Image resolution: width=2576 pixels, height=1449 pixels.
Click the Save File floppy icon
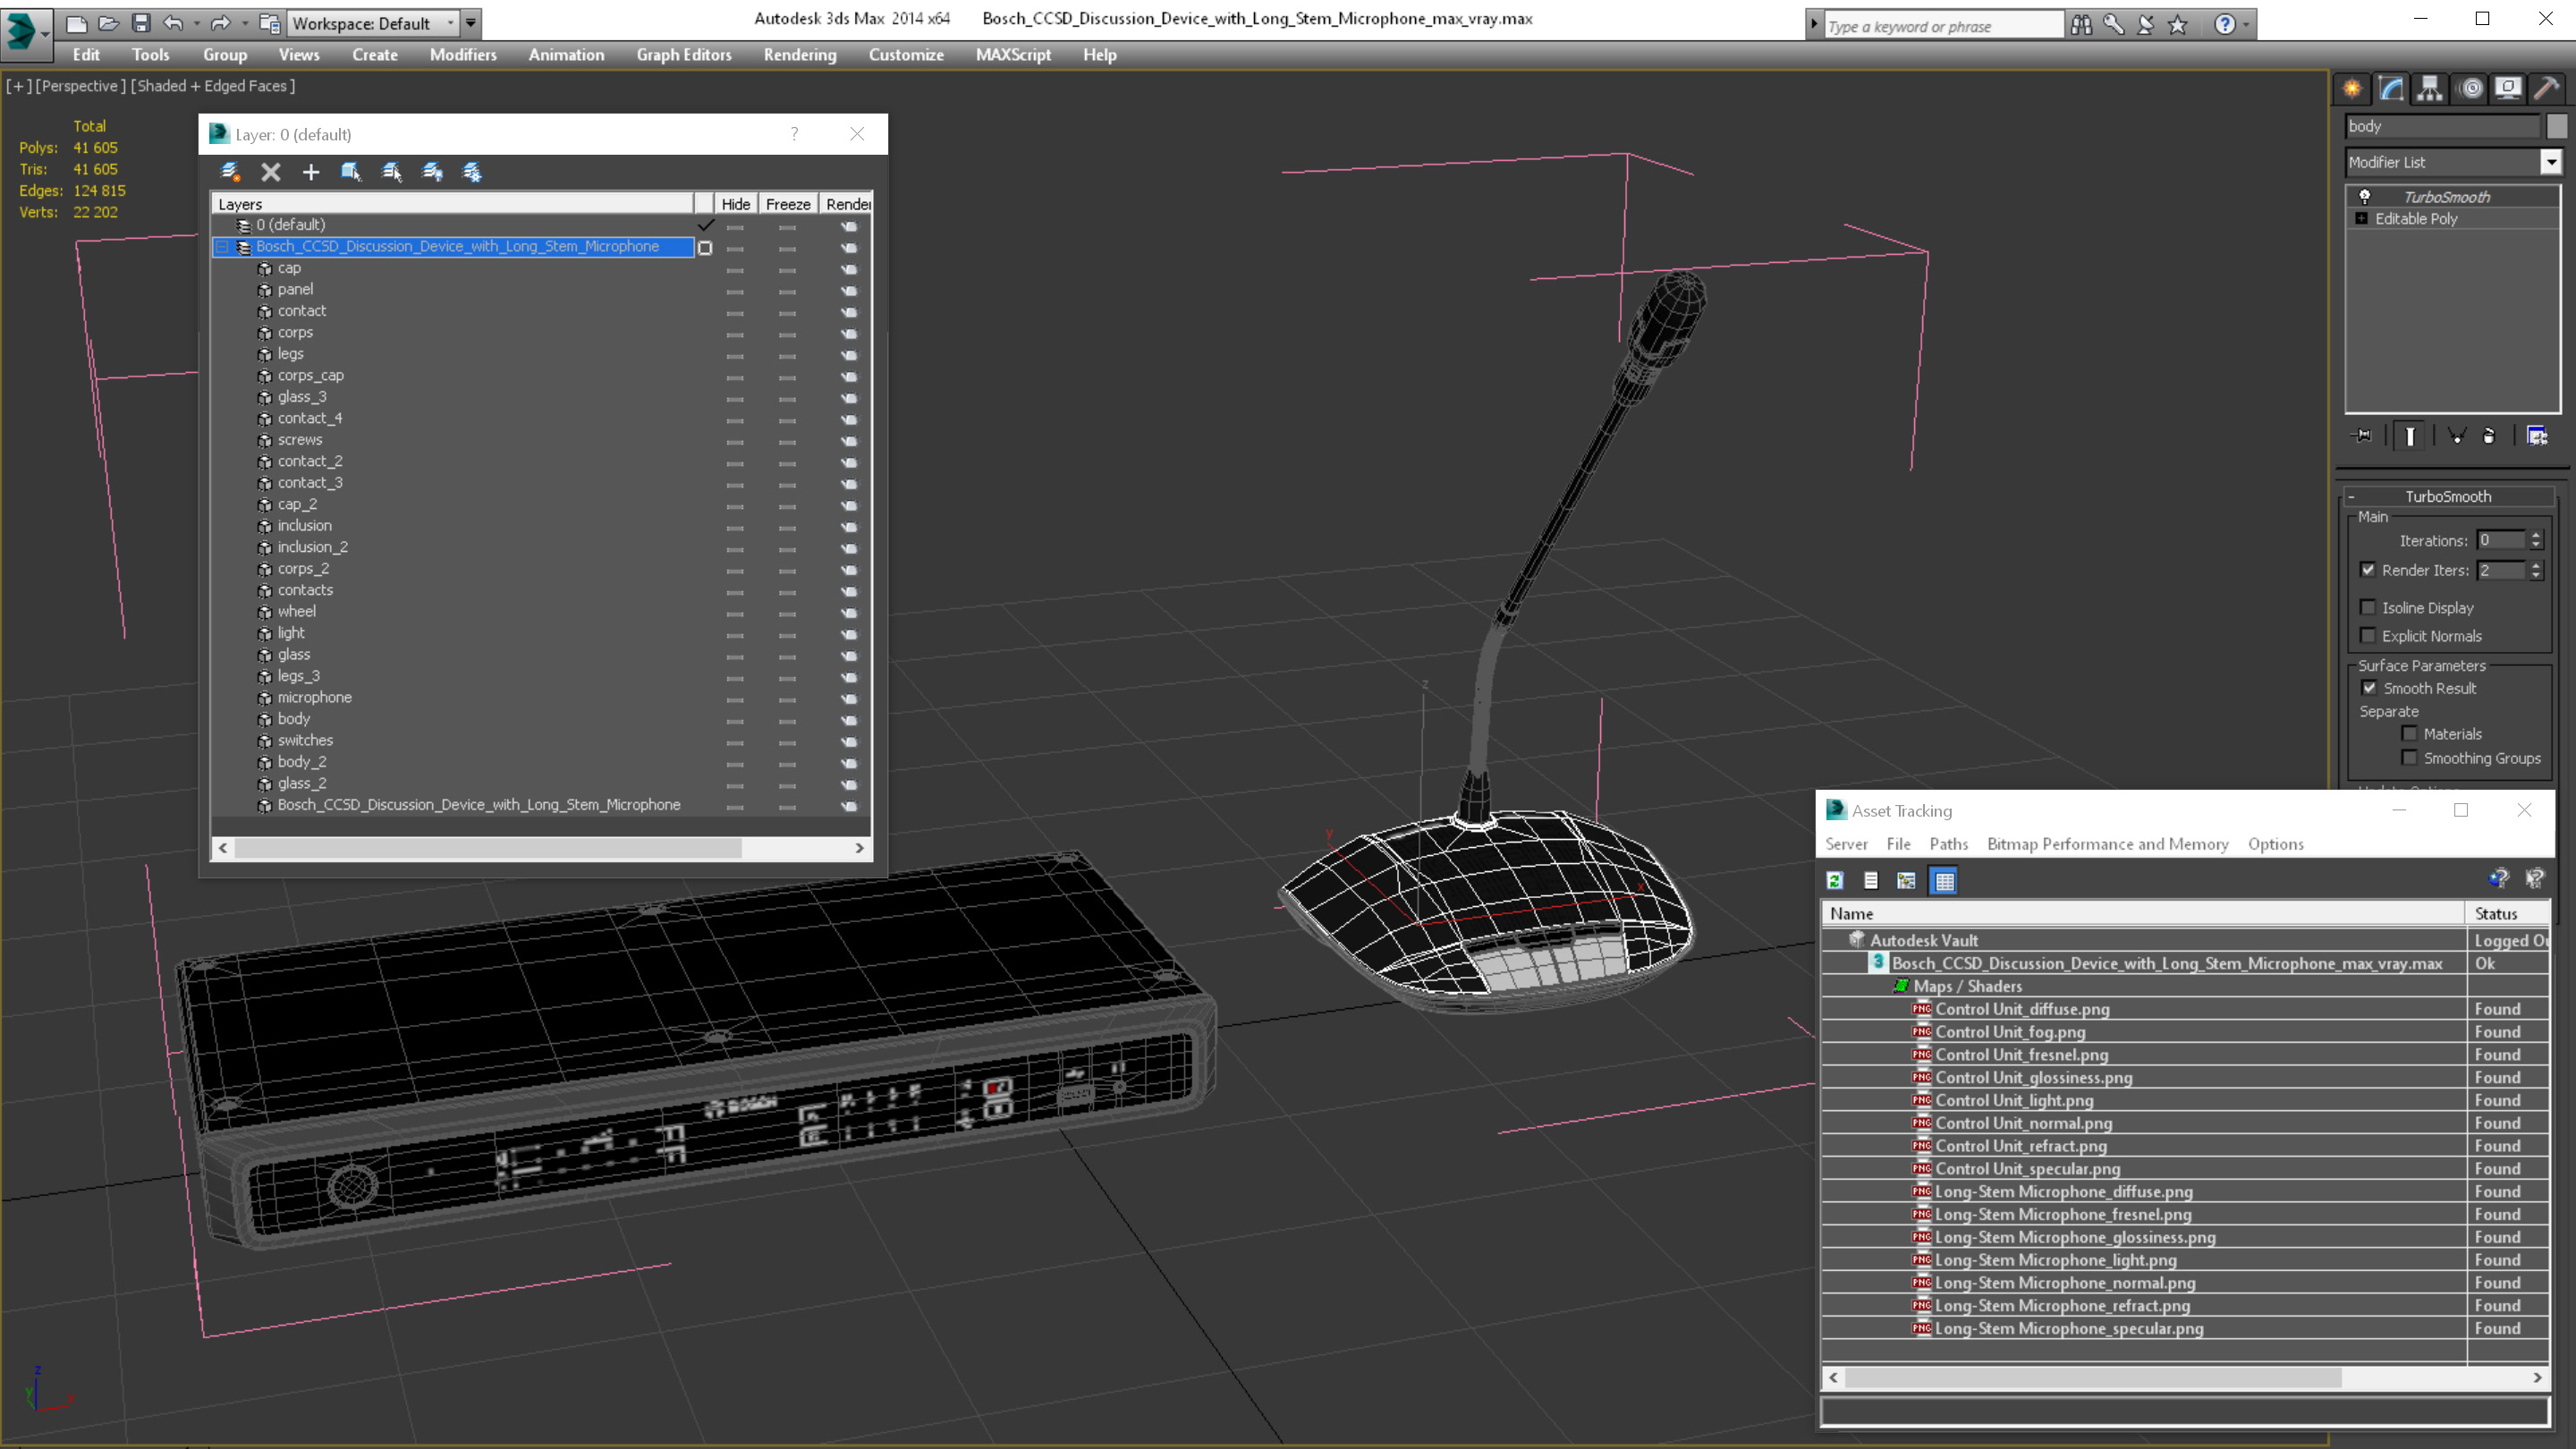(x=141, y=23)
